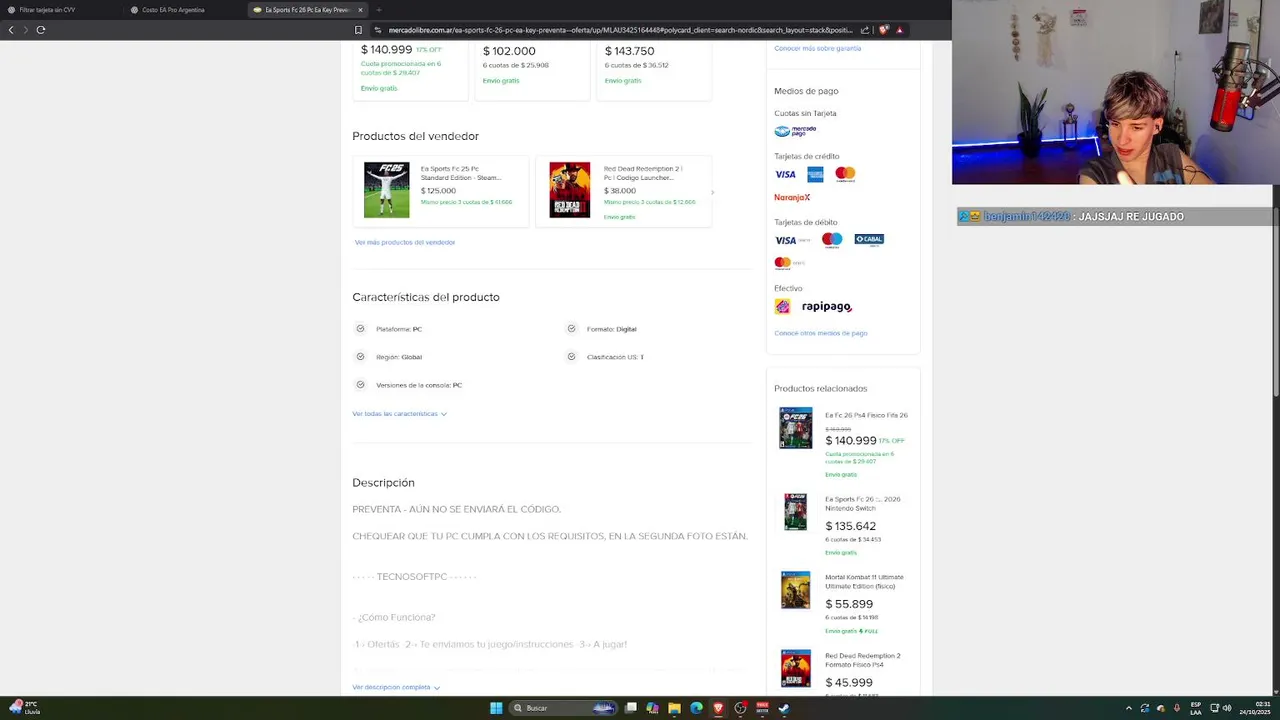
Task: Click the Maestro debit logo
Action: coord(832,240)
